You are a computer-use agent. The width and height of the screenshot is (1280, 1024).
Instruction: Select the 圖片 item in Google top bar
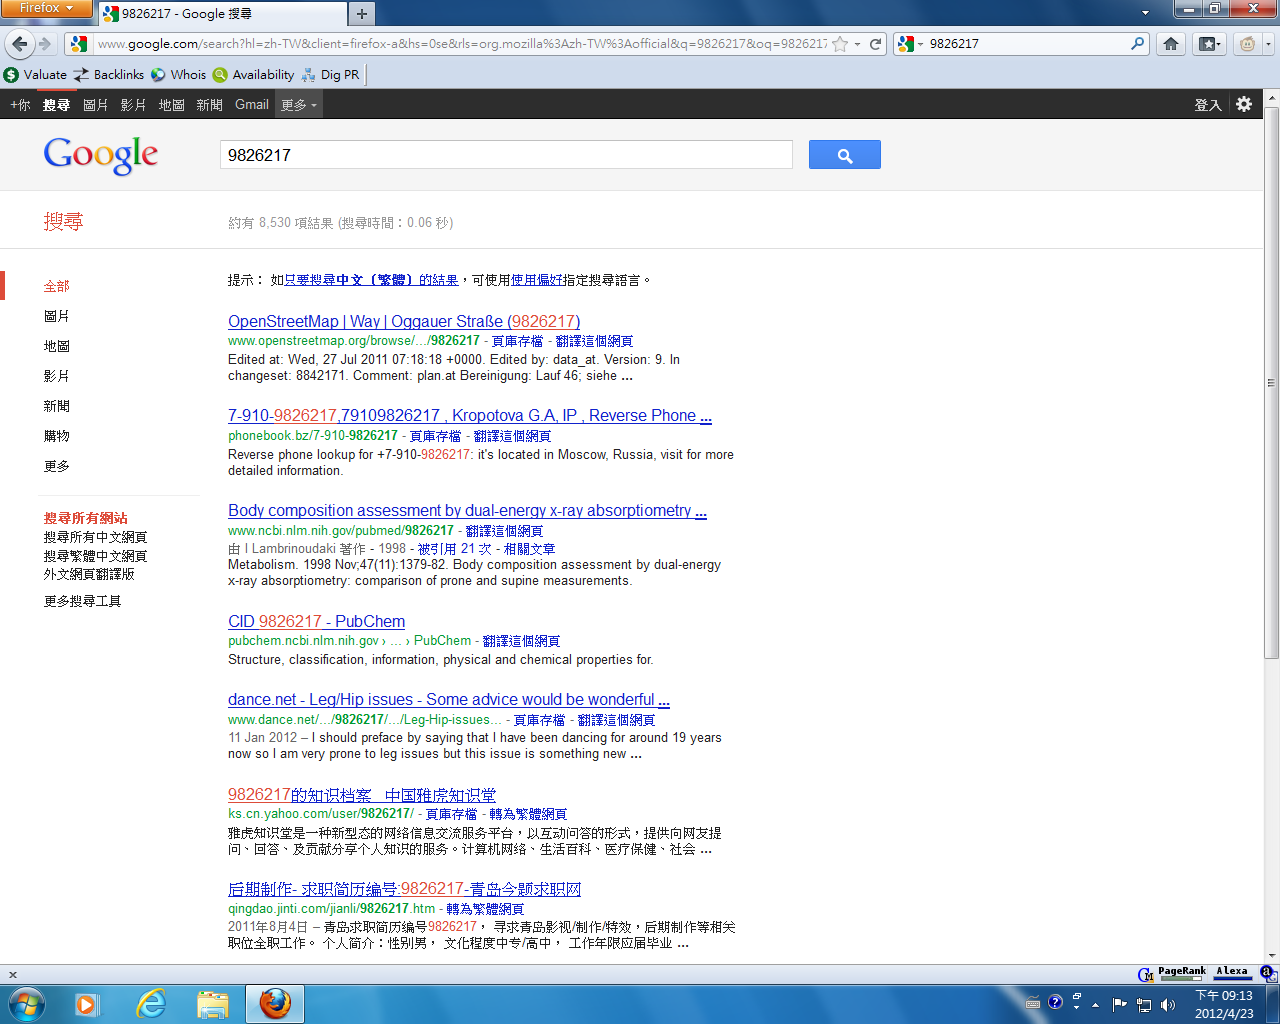96,104
